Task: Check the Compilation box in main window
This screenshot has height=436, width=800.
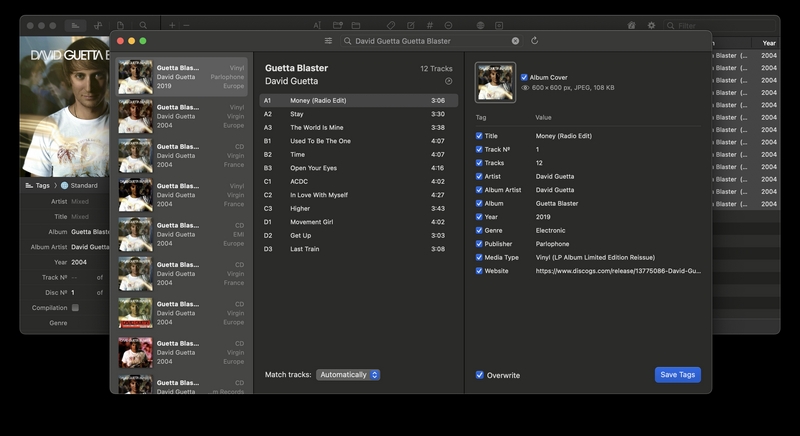Action: tap(76, 307)
